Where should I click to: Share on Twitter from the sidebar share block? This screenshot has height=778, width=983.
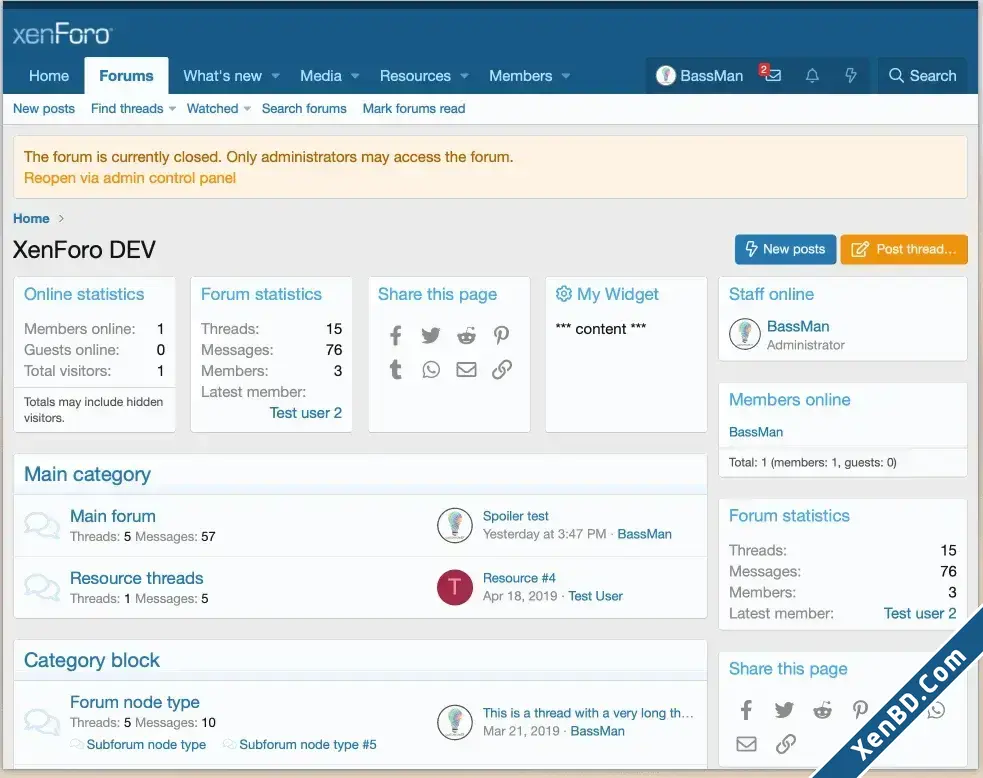[x=784, y=710]
